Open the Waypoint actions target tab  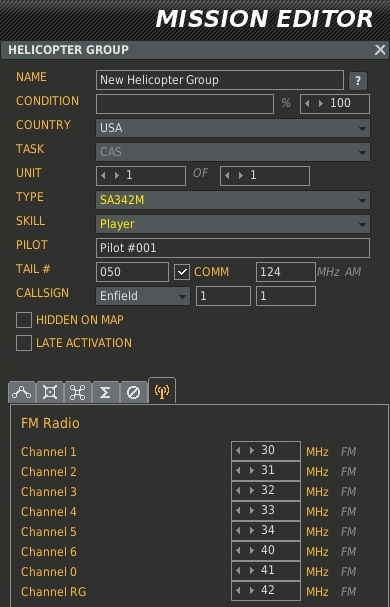(50, 392)
